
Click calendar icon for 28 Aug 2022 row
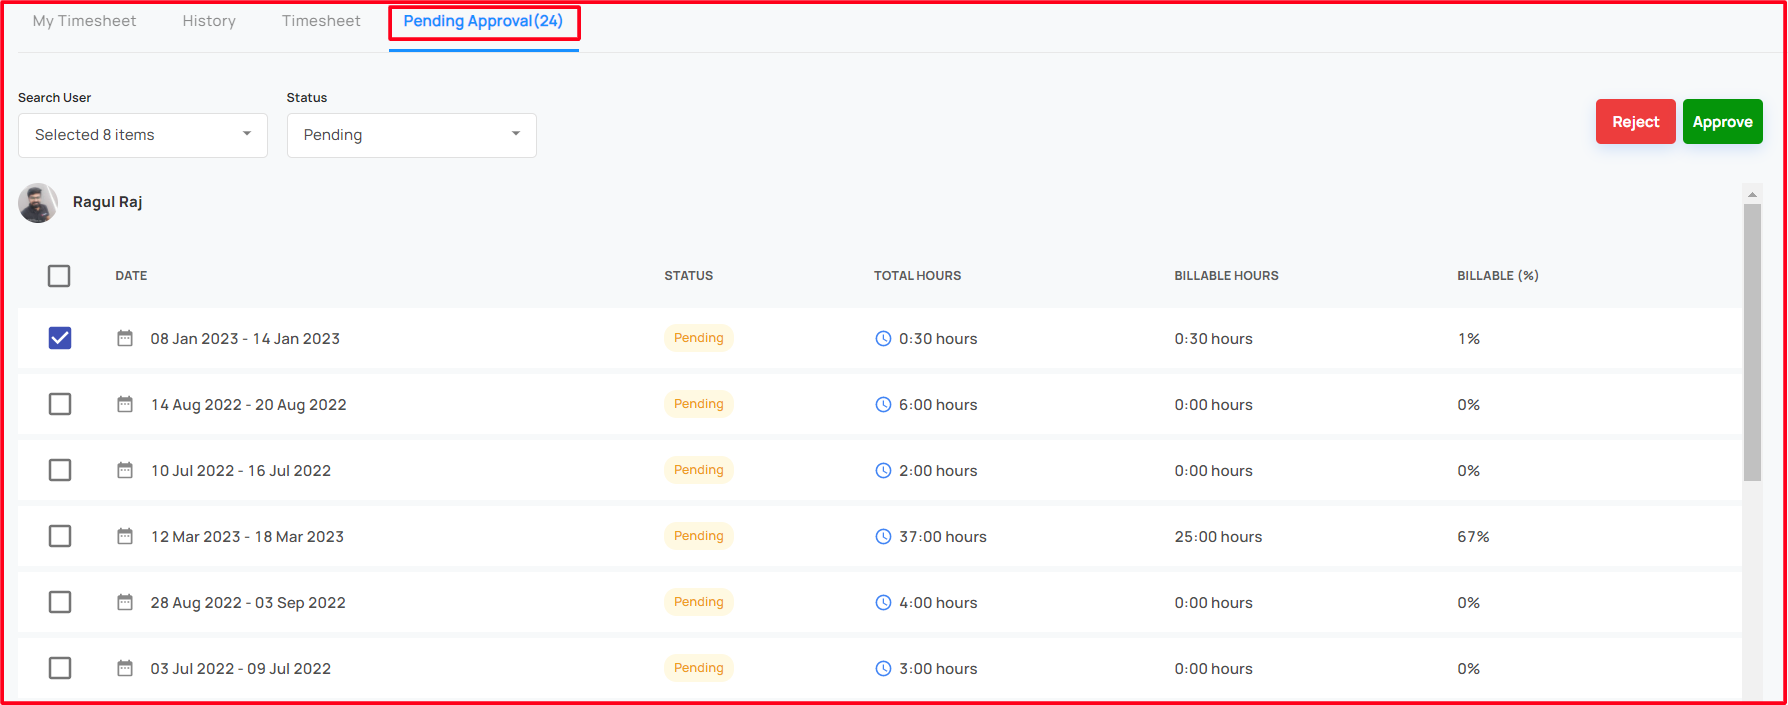(x=125, y=602)
